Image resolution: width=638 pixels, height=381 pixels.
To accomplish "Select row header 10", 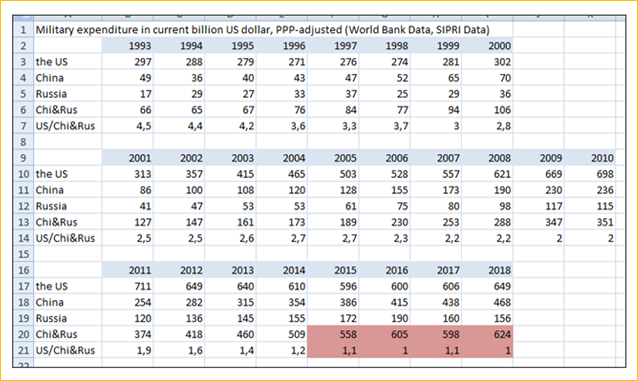I will (x=23, y=174).
